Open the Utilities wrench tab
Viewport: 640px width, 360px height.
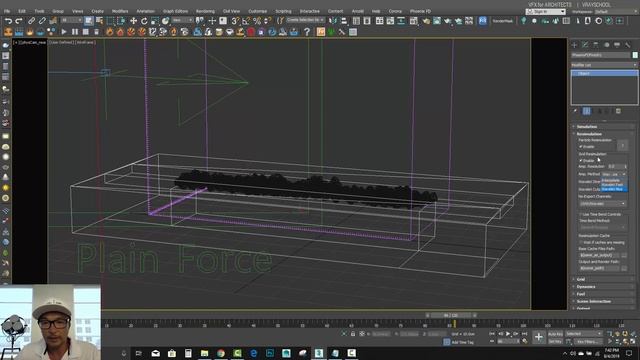click(628, 45)
